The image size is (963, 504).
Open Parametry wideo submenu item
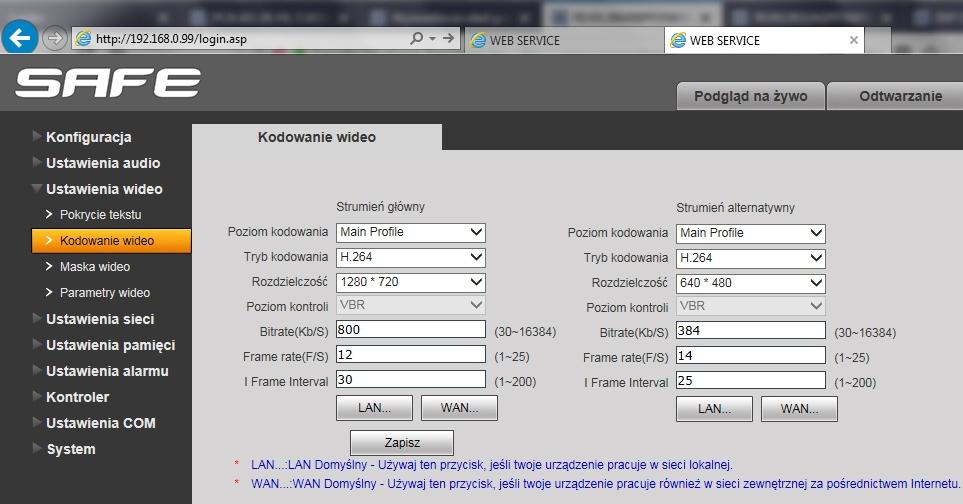click(98, 293)
